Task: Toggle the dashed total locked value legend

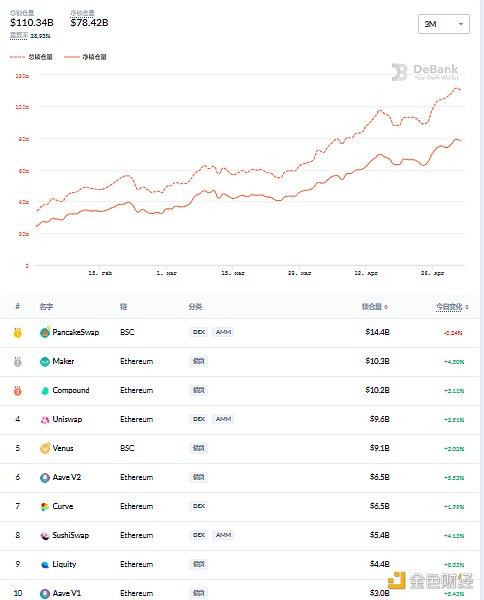Action: point(31,57)
